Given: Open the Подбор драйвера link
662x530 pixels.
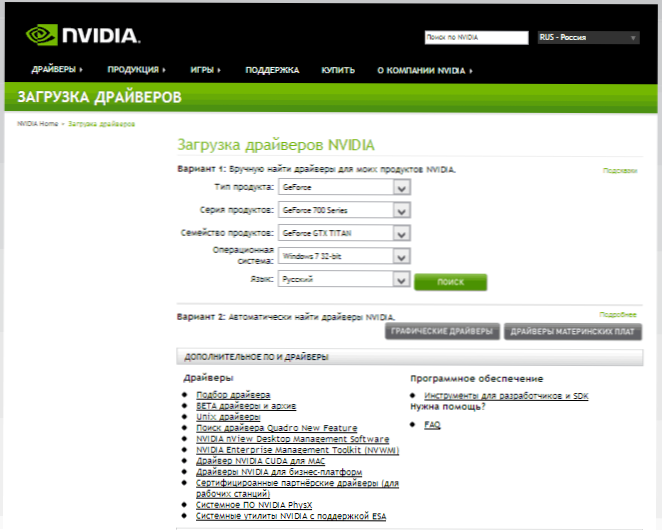Looking at the screenshot, I should 233,395.
